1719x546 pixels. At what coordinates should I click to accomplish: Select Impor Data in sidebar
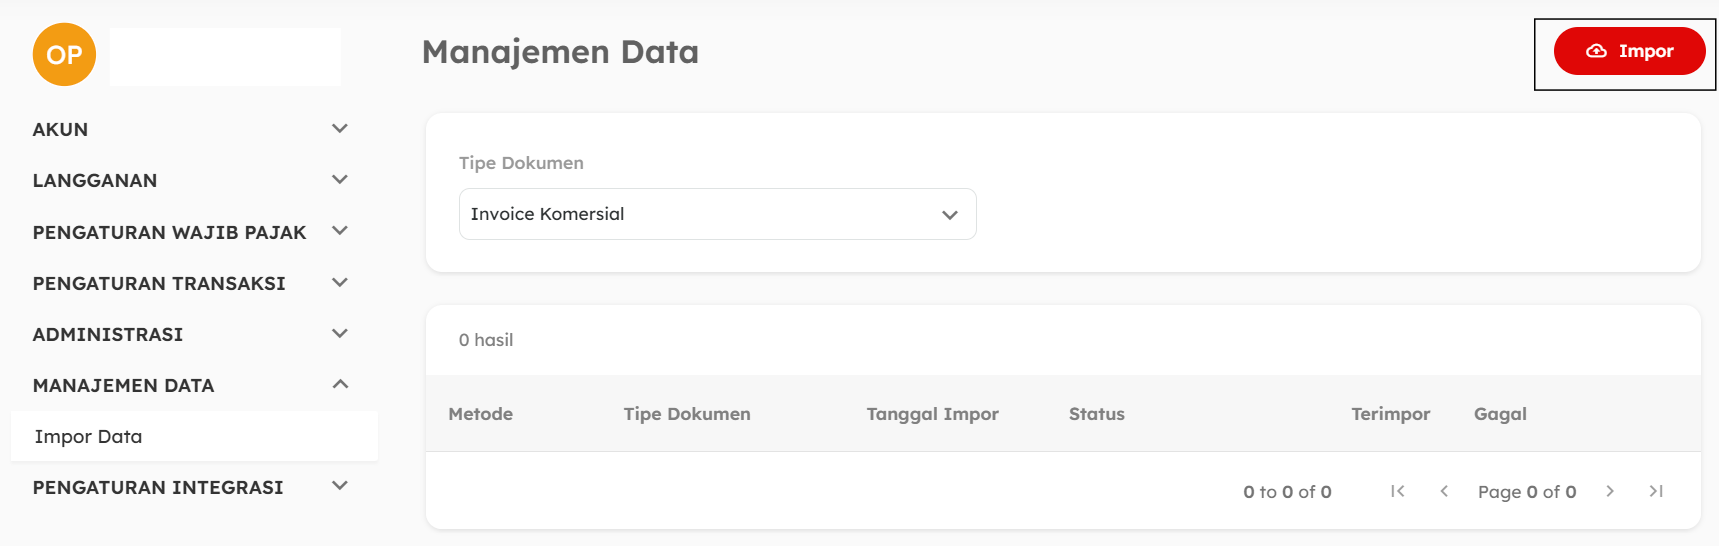(89, 437)
